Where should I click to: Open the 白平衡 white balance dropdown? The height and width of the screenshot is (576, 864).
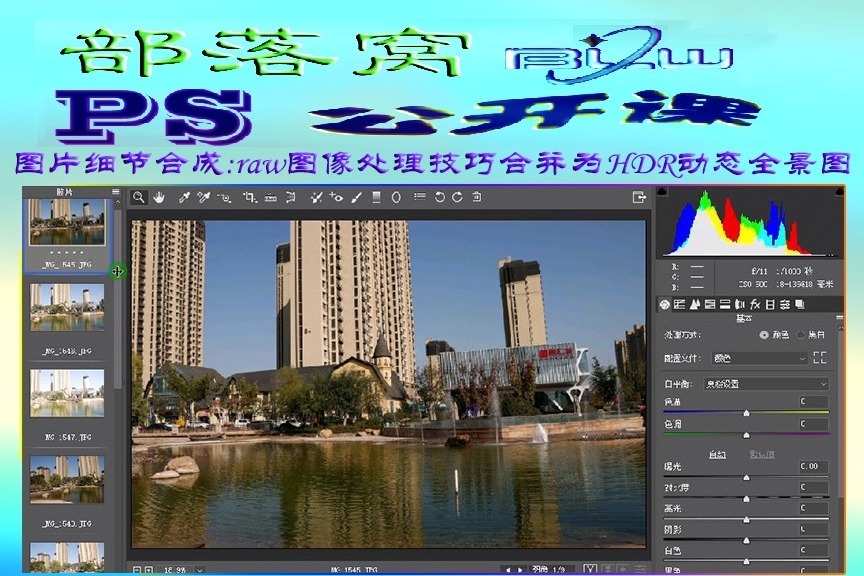(764, 384)
